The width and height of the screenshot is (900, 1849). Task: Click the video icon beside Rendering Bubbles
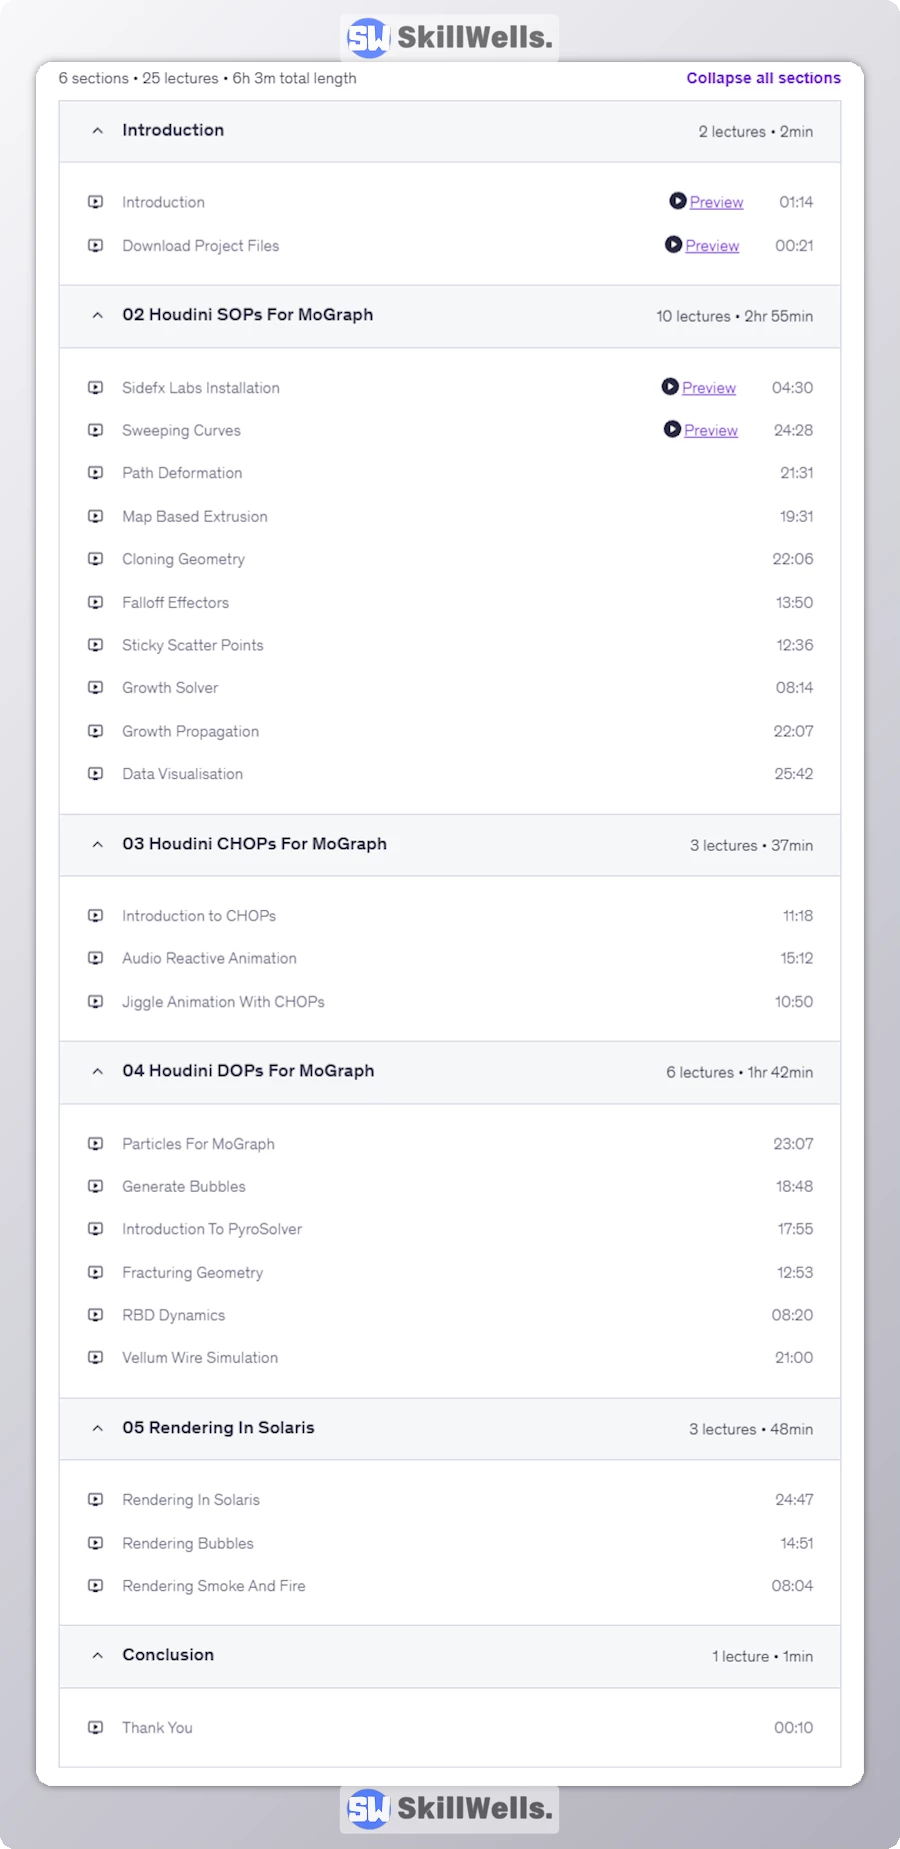(x=96, y=1543)
